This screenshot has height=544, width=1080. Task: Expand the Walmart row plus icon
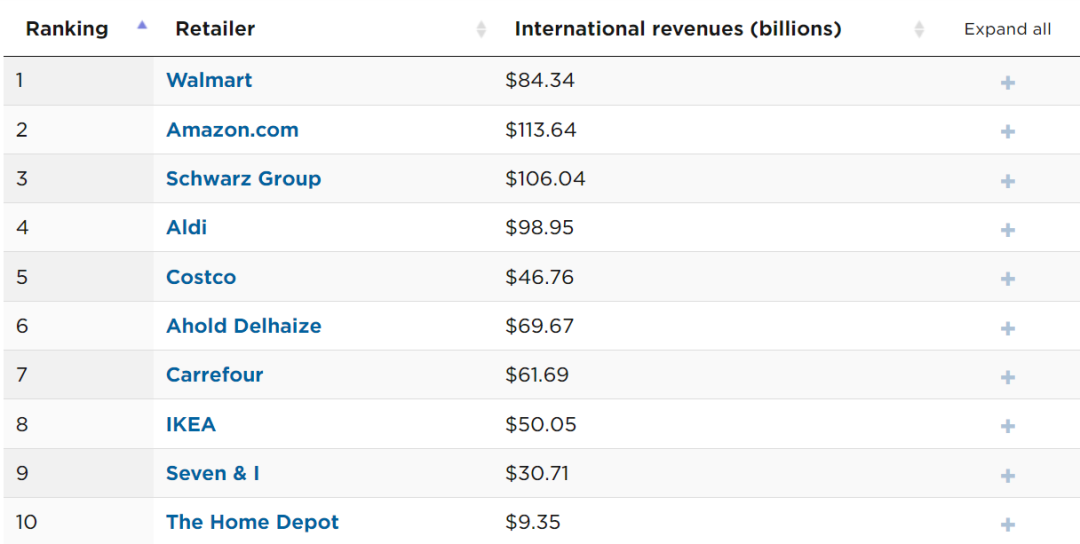click(1007, 82)
